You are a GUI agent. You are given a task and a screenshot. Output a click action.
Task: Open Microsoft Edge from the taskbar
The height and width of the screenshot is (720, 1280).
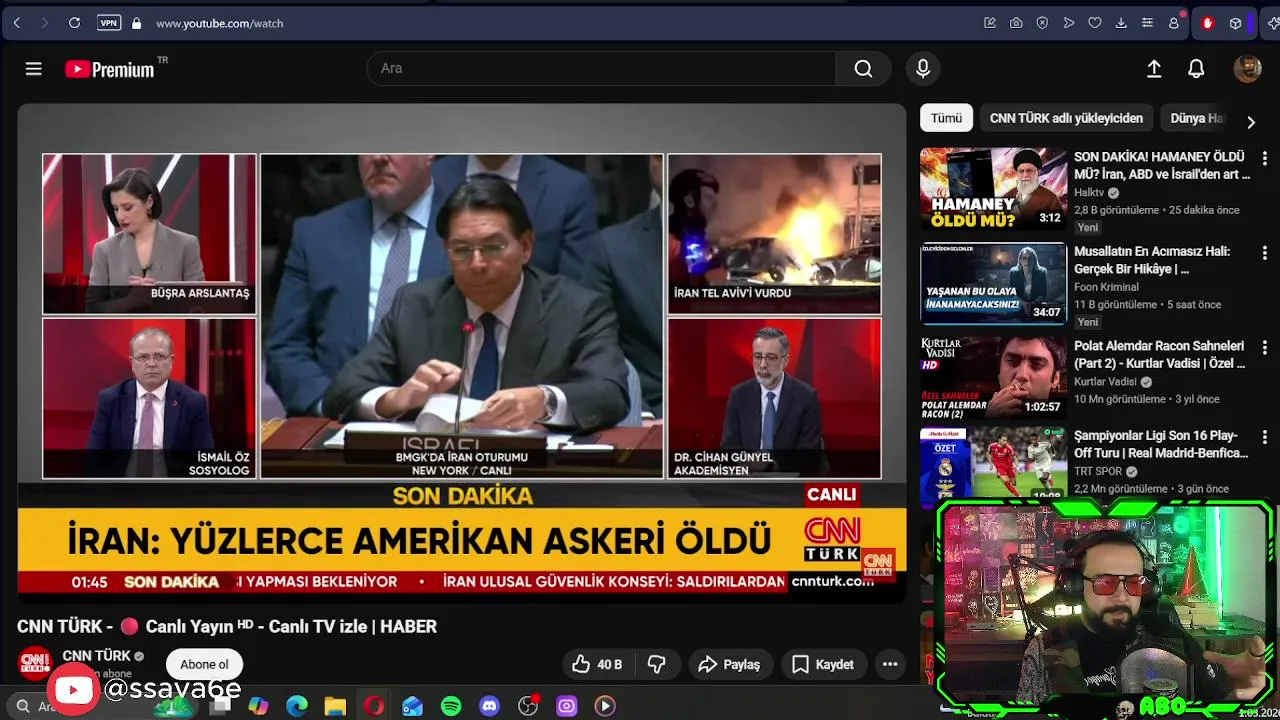[x=297, y=706]
